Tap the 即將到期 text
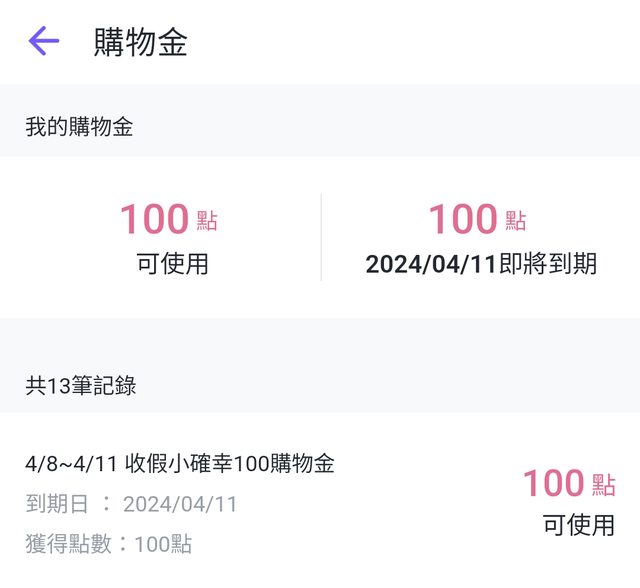Screen dimensions: 640x588 point(547,264)
